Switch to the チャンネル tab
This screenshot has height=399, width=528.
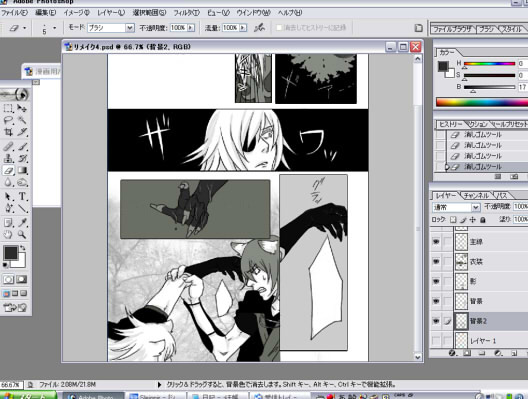pyautogui.click(x=476, y=195)
